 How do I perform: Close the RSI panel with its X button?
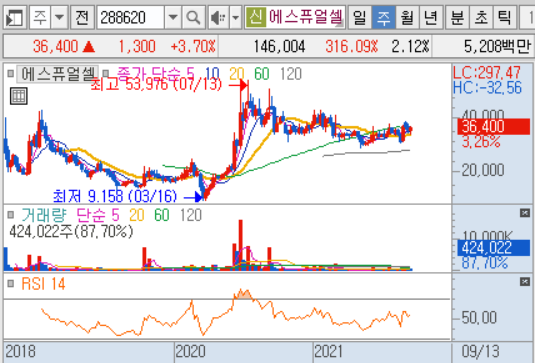click(x=525, y=281)
